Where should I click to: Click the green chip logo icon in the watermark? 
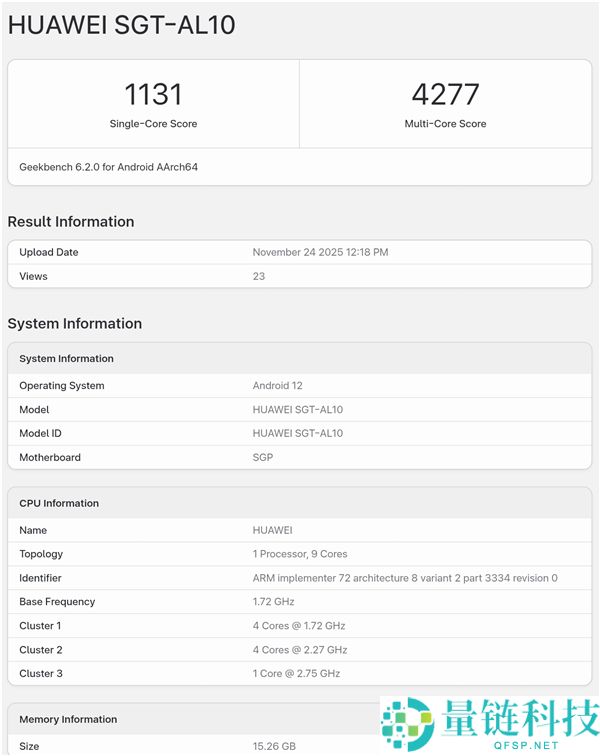[x=406, y=722]
